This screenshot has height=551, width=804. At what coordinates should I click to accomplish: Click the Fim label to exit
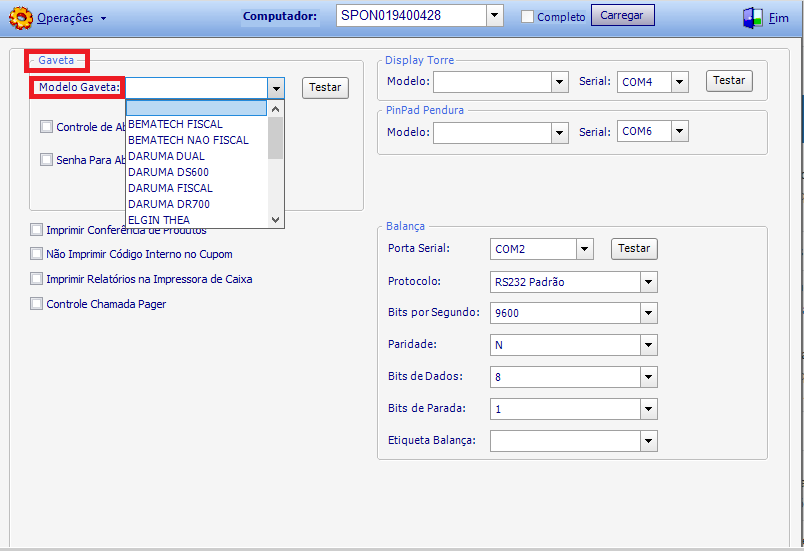[778, 18]
